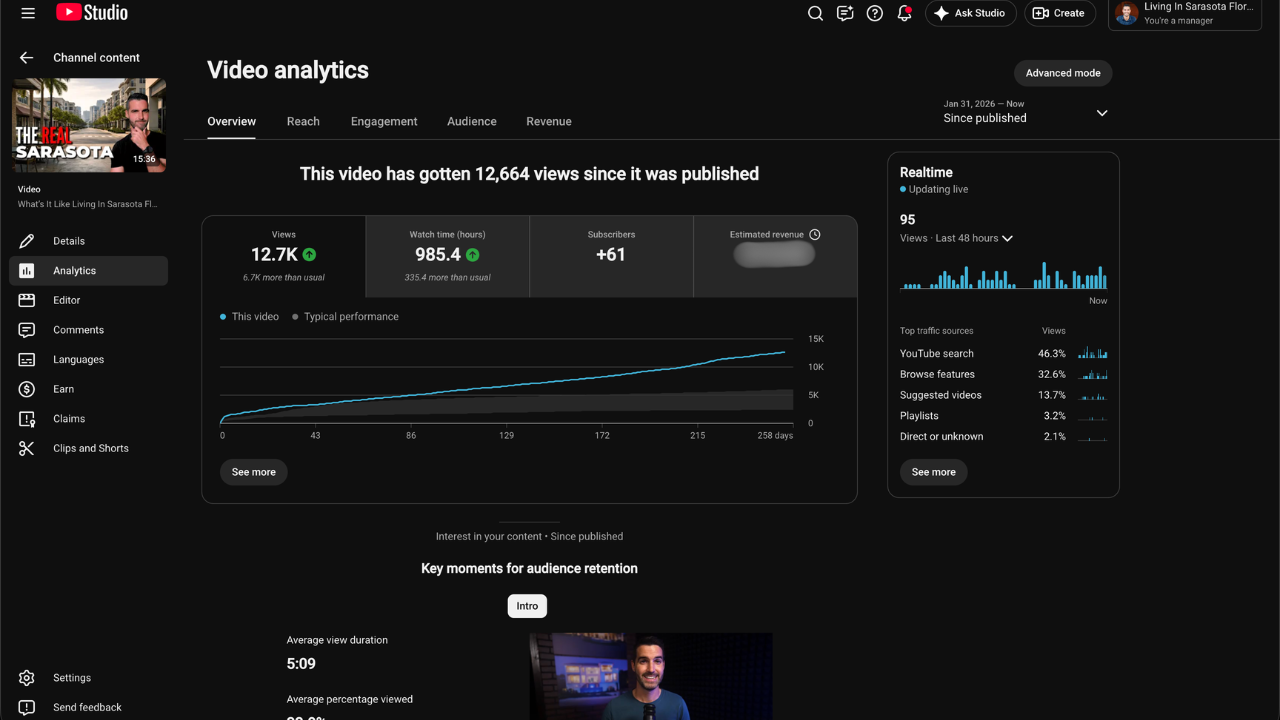Open the hamburger navigation menu

28,13
